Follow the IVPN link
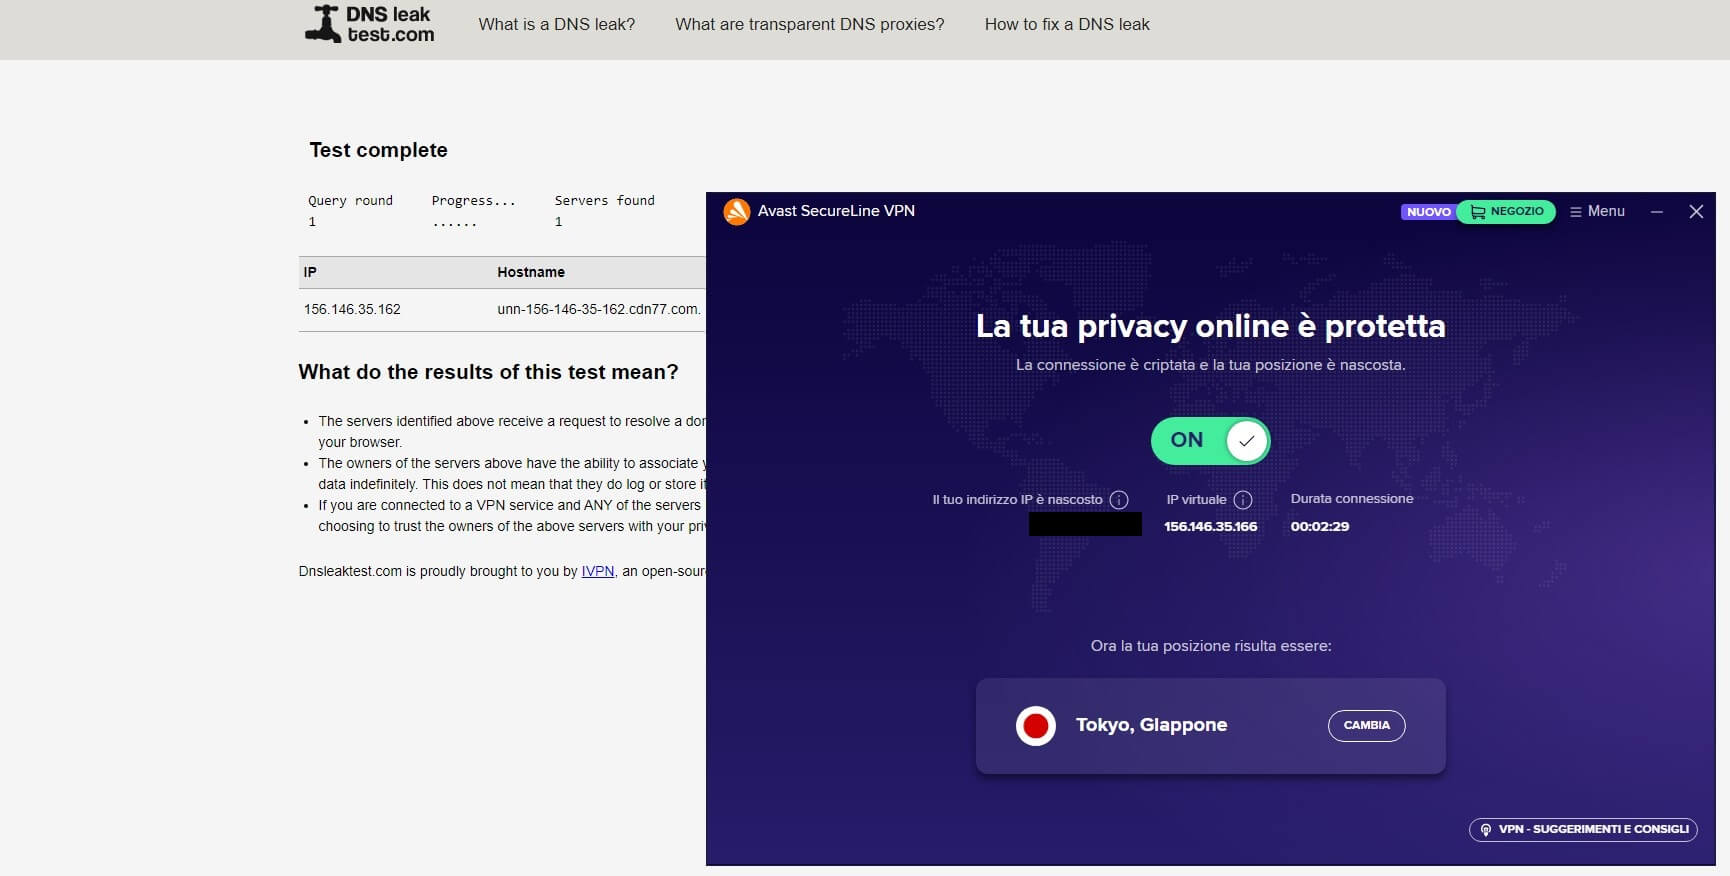The height and width of the screenshot is (876, 1730). point(598,571)
